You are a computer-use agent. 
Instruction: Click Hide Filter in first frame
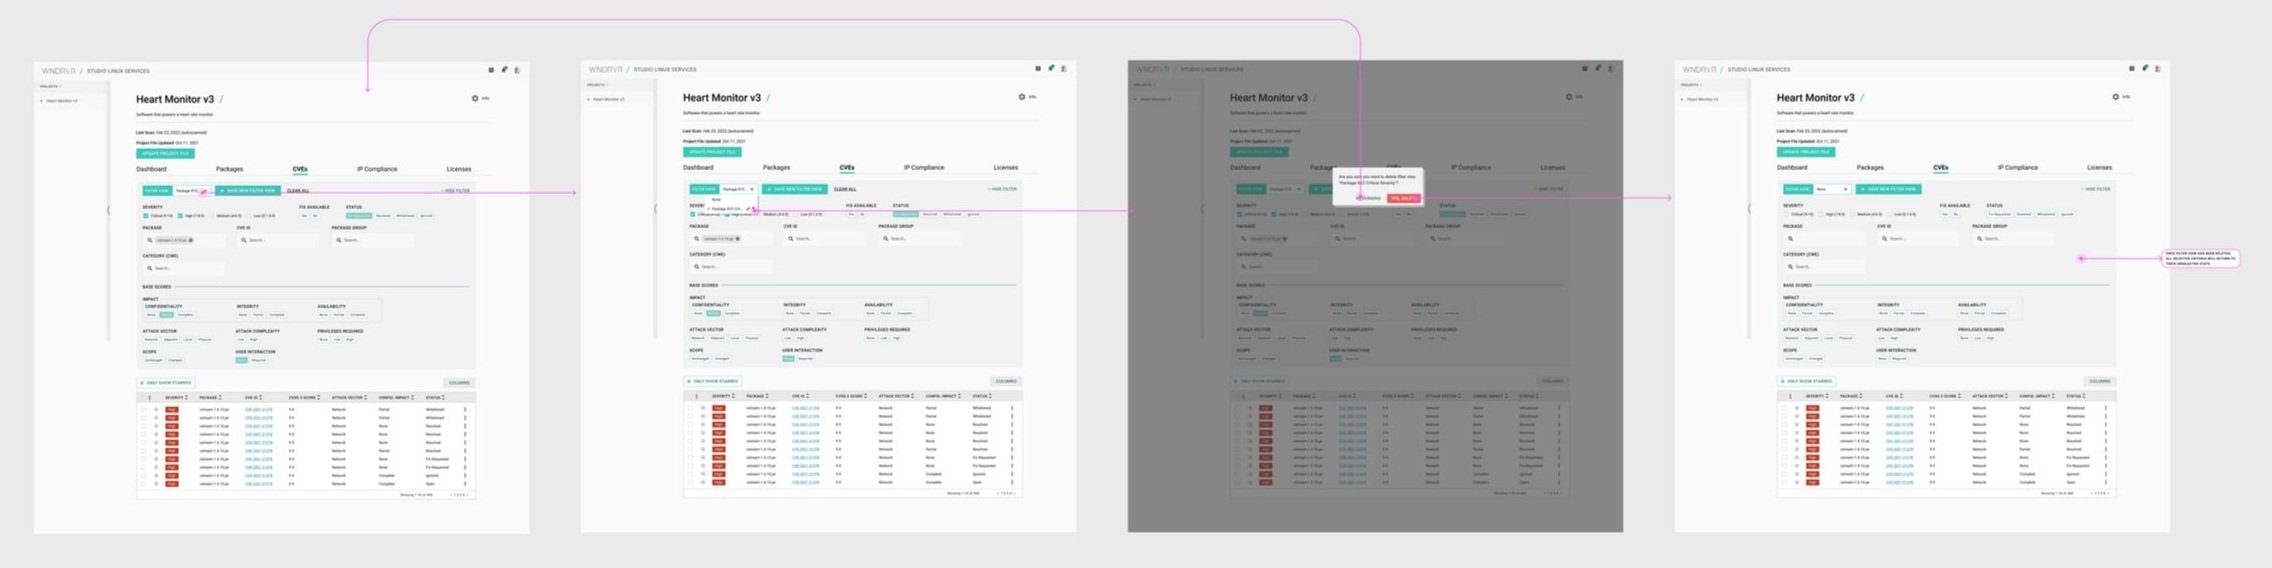tap(455, 190)
